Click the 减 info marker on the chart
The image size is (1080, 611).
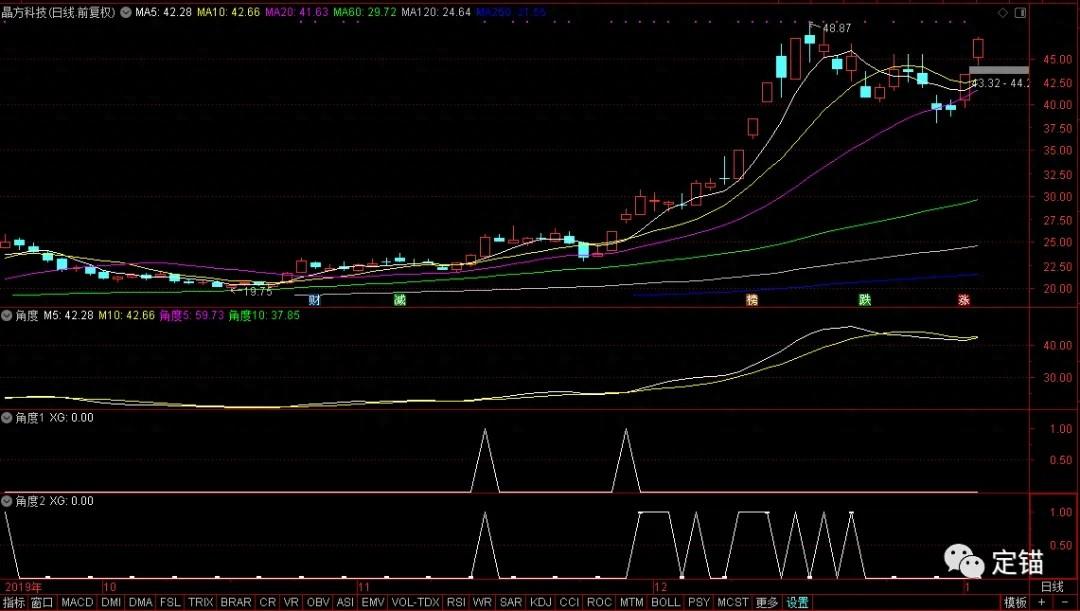pyautogui.click(x=400, y=299)
